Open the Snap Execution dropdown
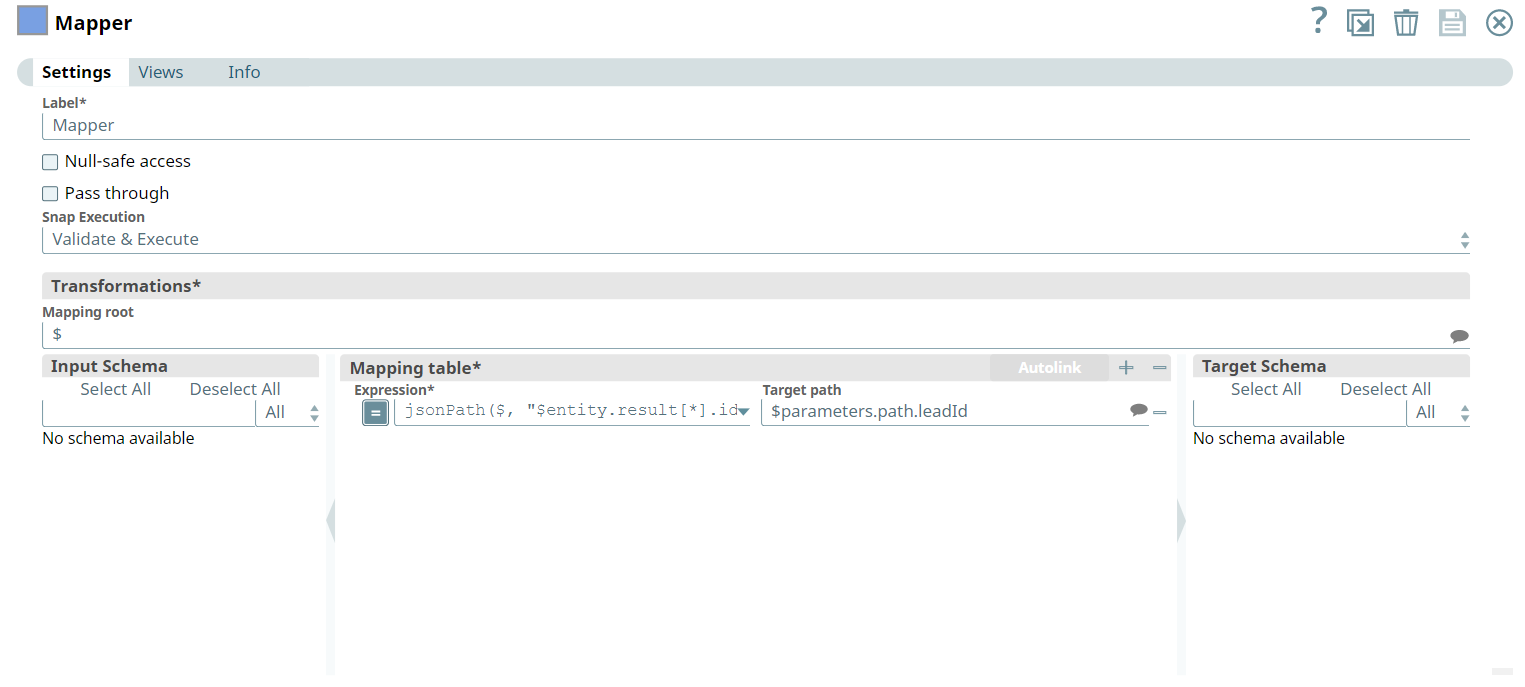This screenshot has height=687, width=1525. [756, 240]
